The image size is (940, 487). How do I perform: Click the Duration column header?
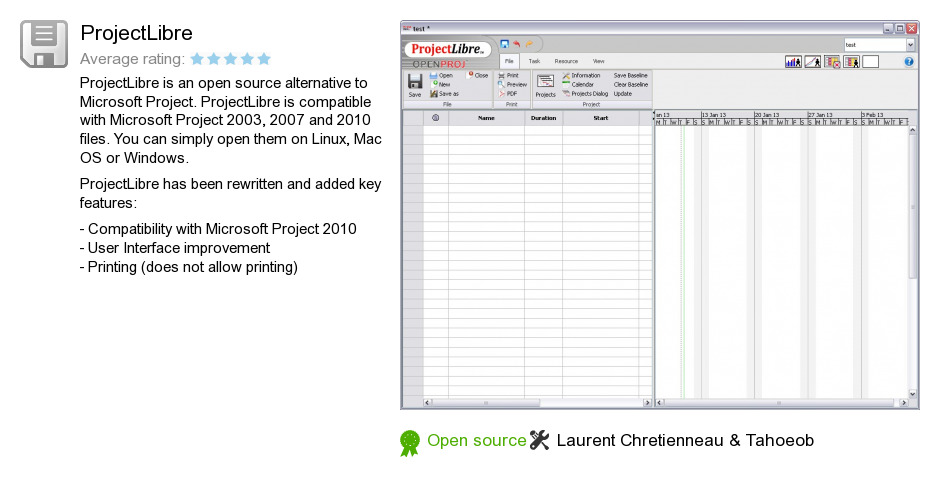coord(543,118)
